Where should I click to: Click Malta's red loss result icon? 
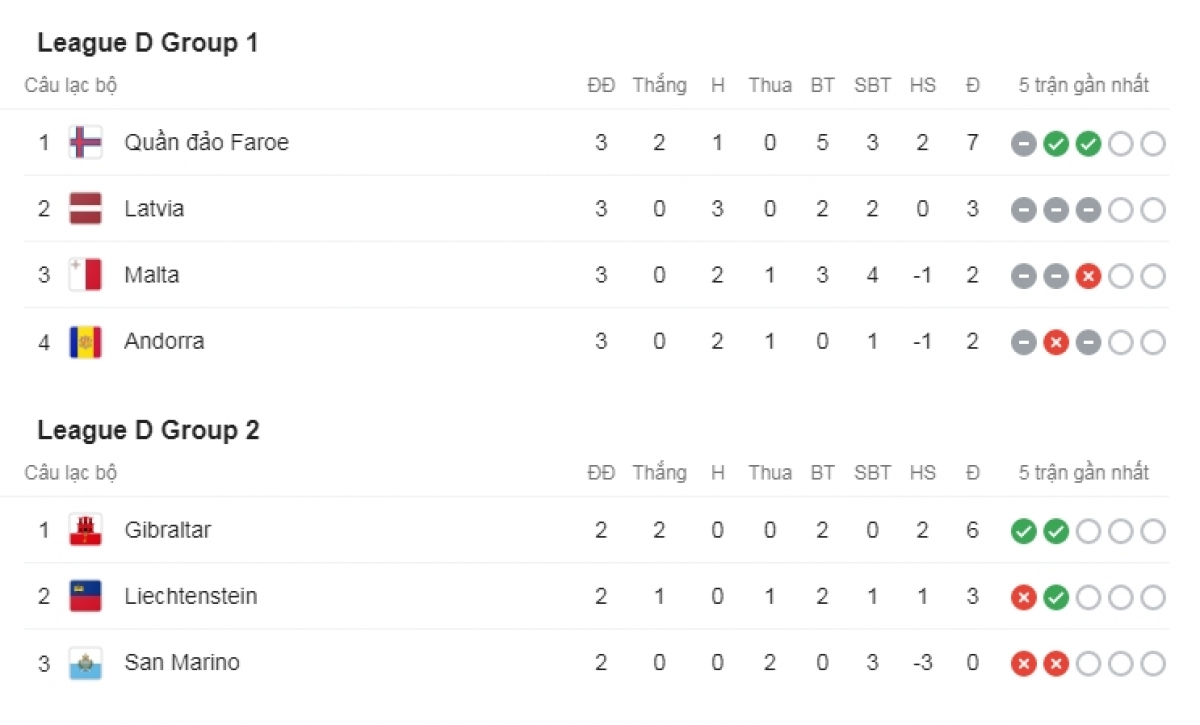click(1088, 276)
